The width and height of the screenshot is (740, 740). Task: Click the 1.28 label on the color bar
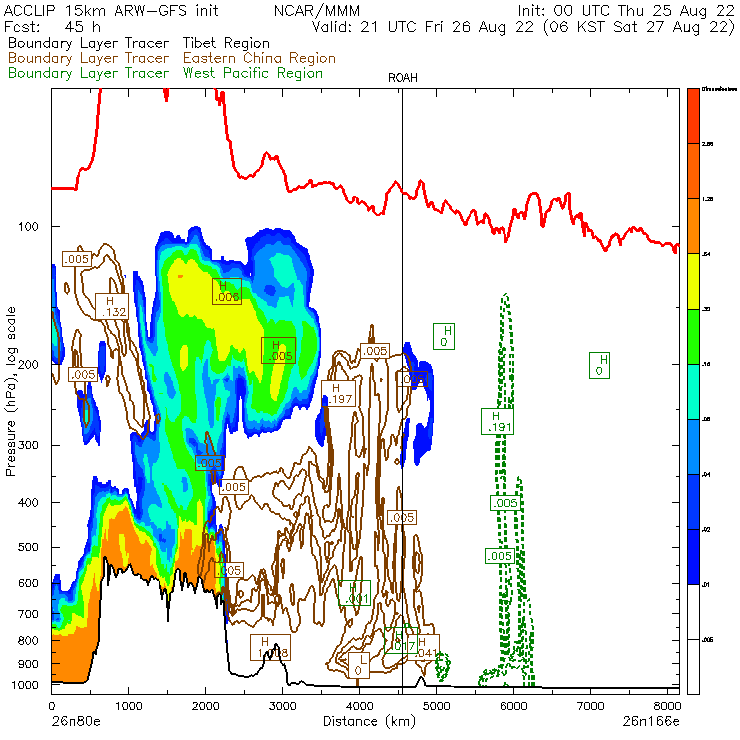[707, 199]
